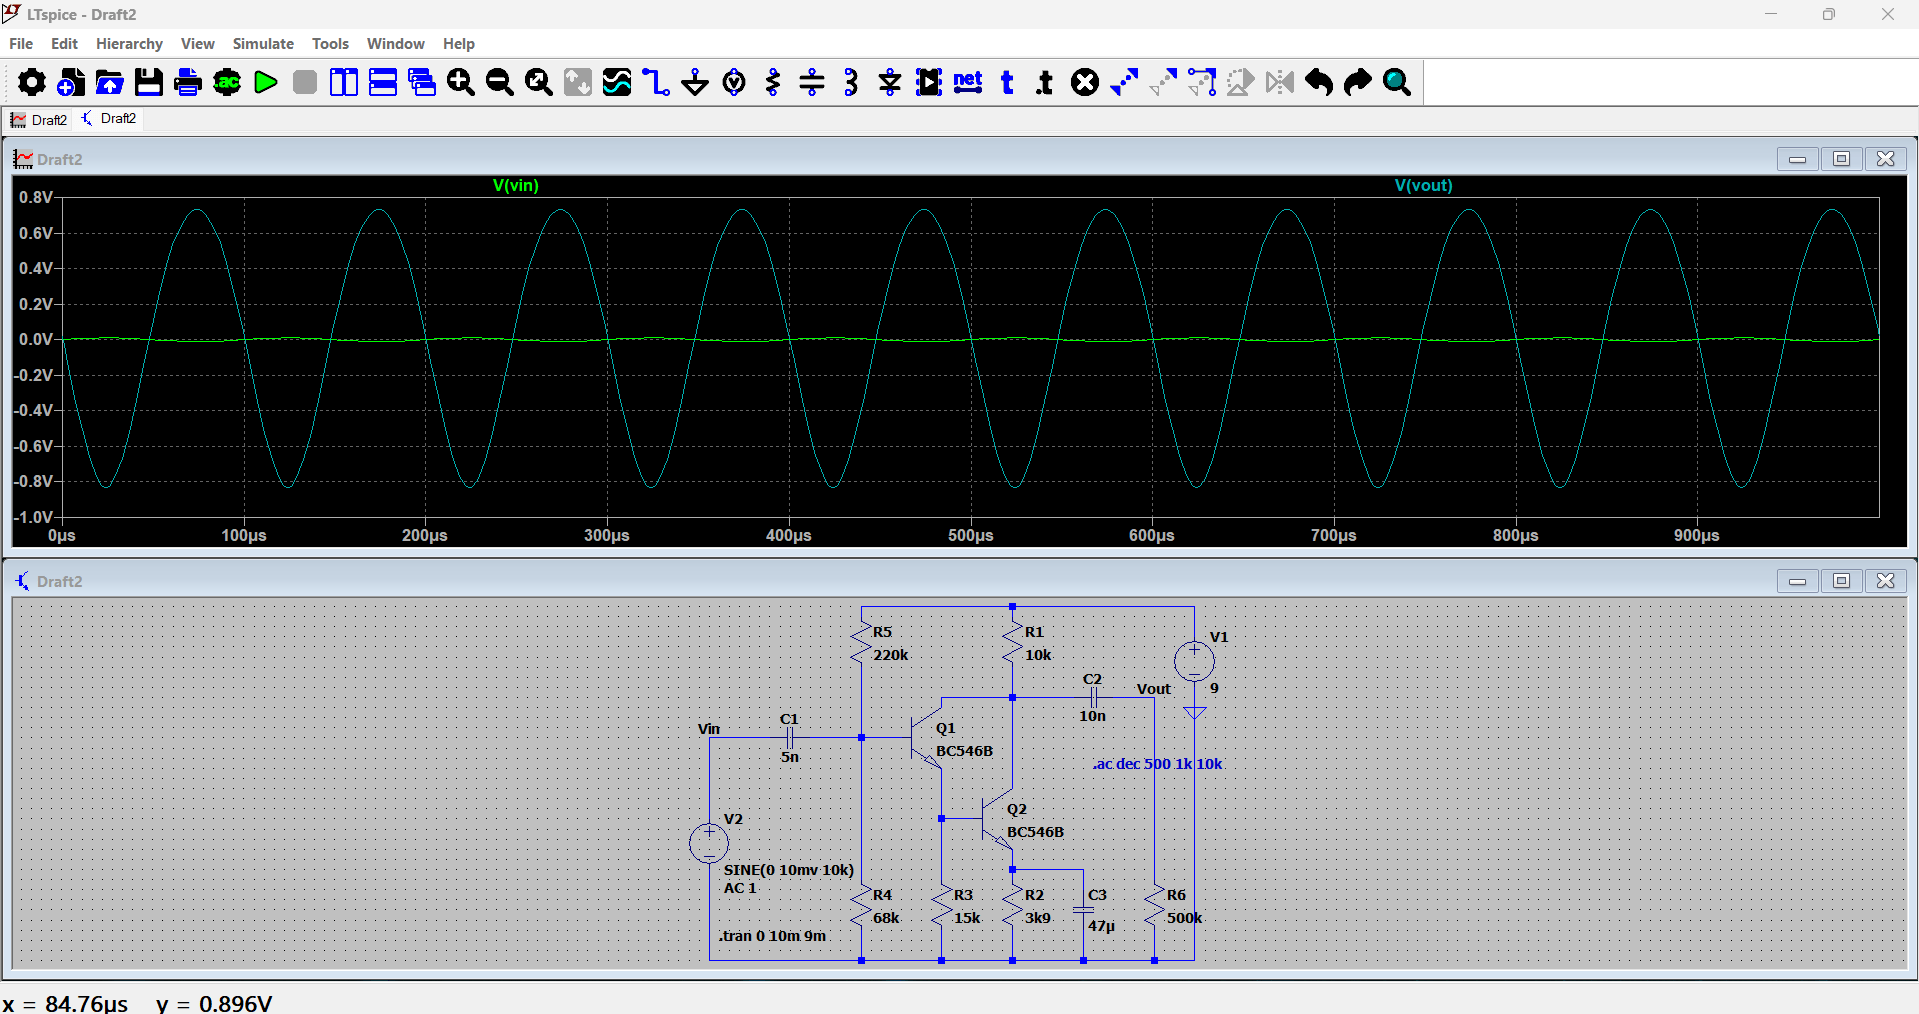Place a net label
1919x1014 pixels.
[x=968, y=82]
